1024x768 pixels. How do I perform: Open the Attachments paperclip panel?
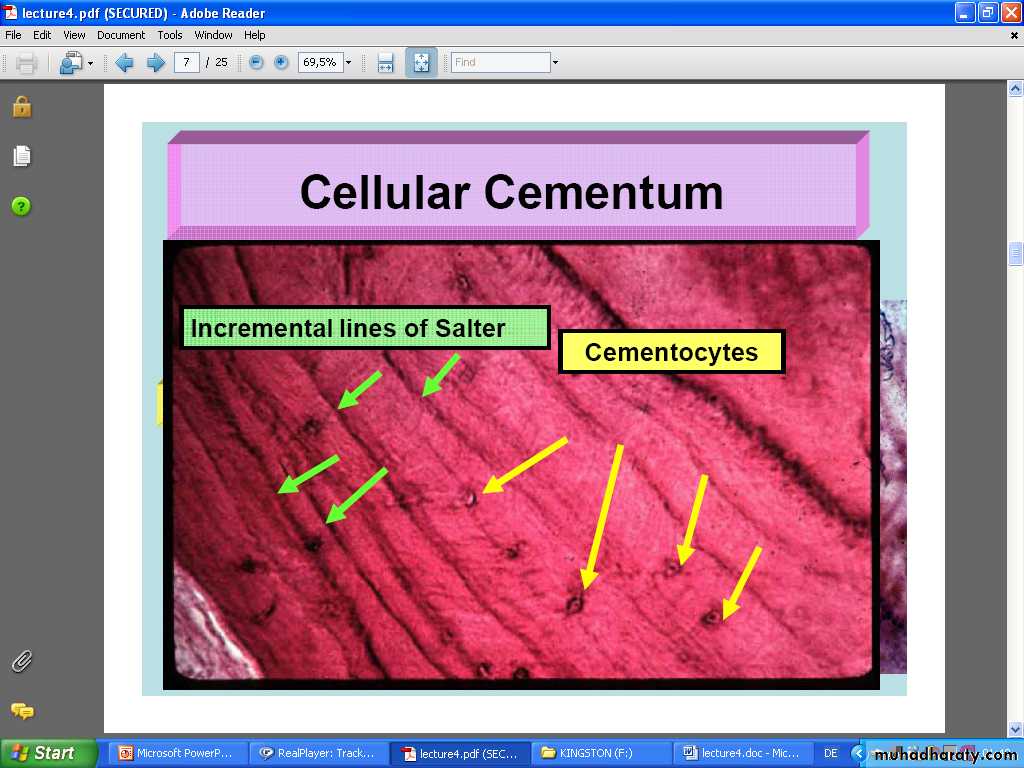21,661
